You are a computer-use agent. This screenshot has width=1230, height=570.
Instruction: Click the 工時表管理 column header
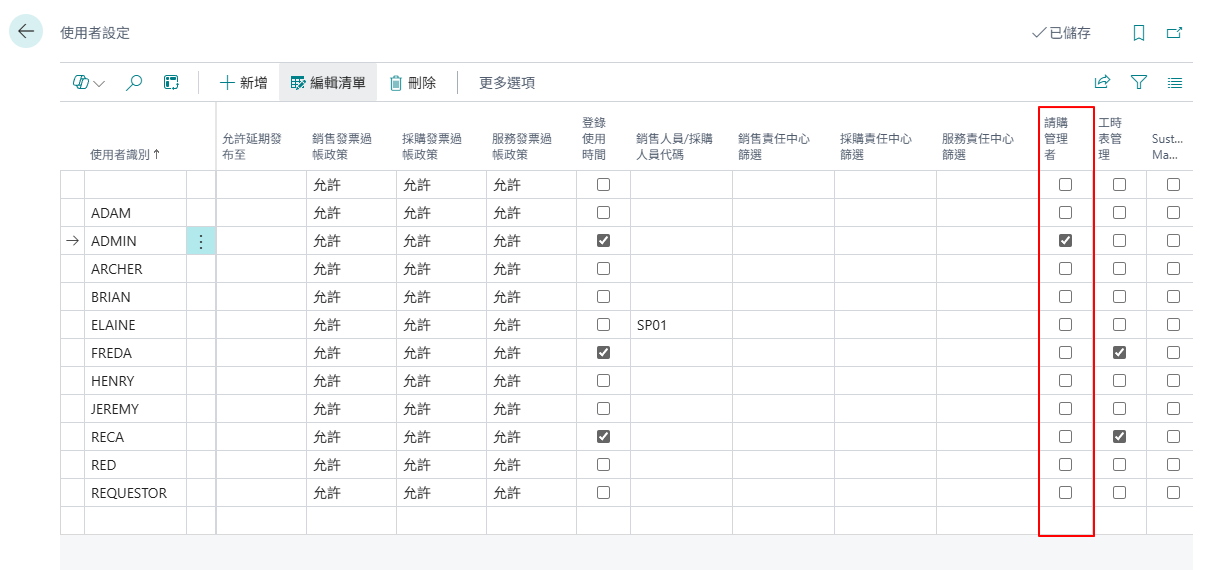1111,139
